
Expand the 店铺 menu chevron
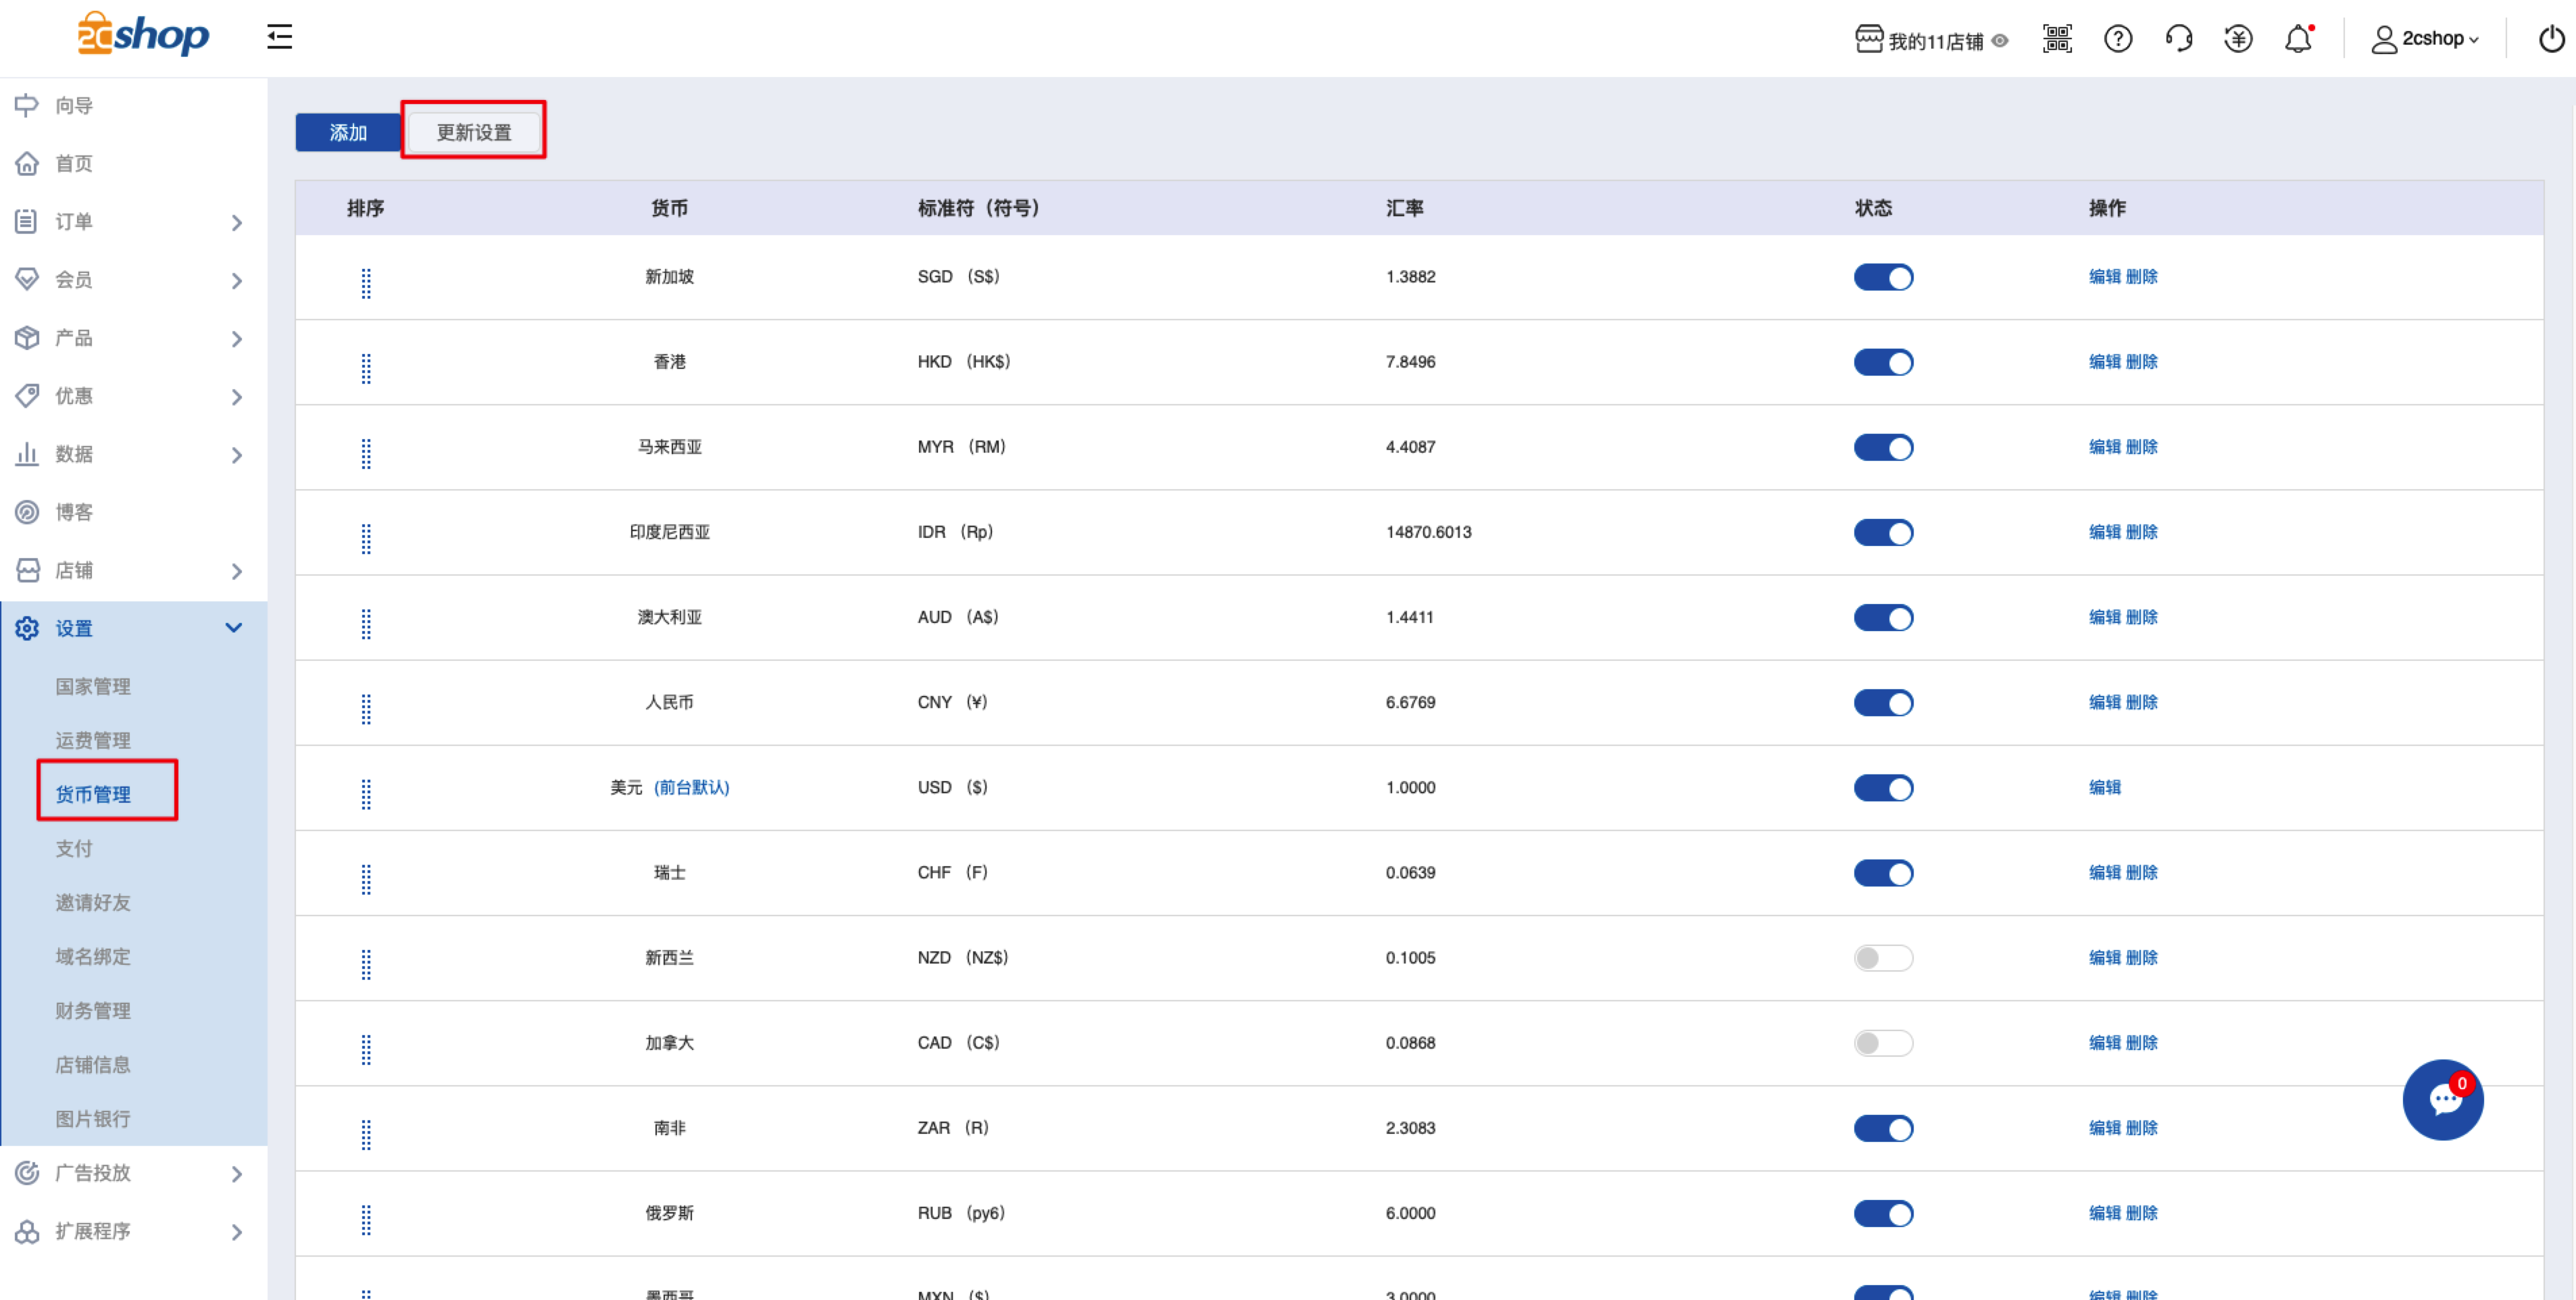(x=237, y=571)
